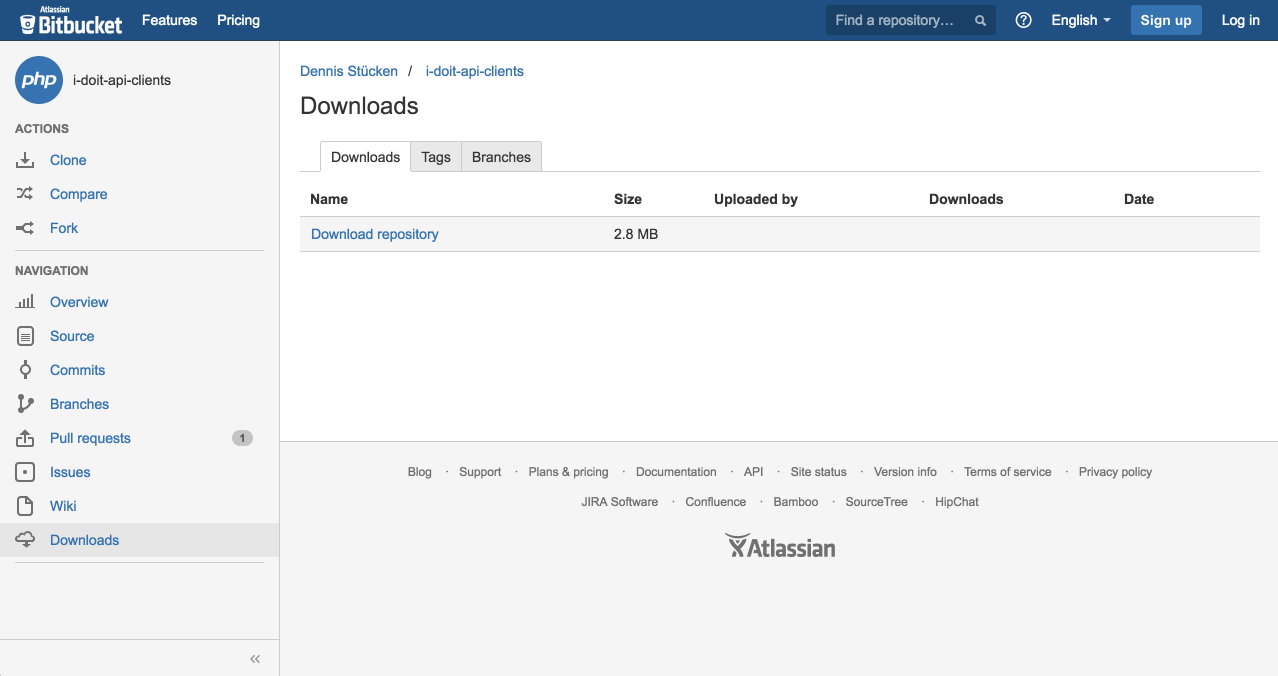Image resolution: width=1278 pixels, height=676 pixels.
Task: Click the Date column header
Action: (1139, 199)
